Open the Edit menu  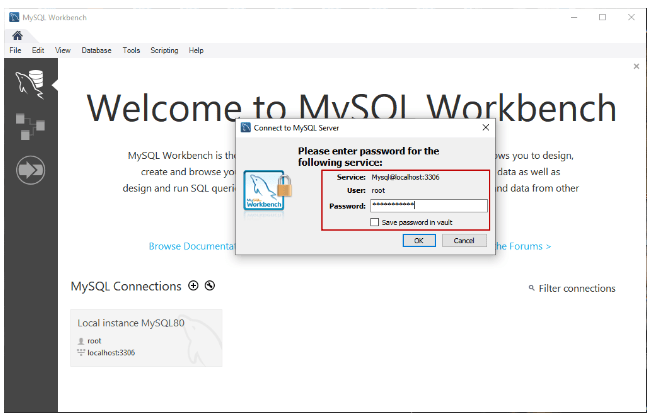click(38, 50)
